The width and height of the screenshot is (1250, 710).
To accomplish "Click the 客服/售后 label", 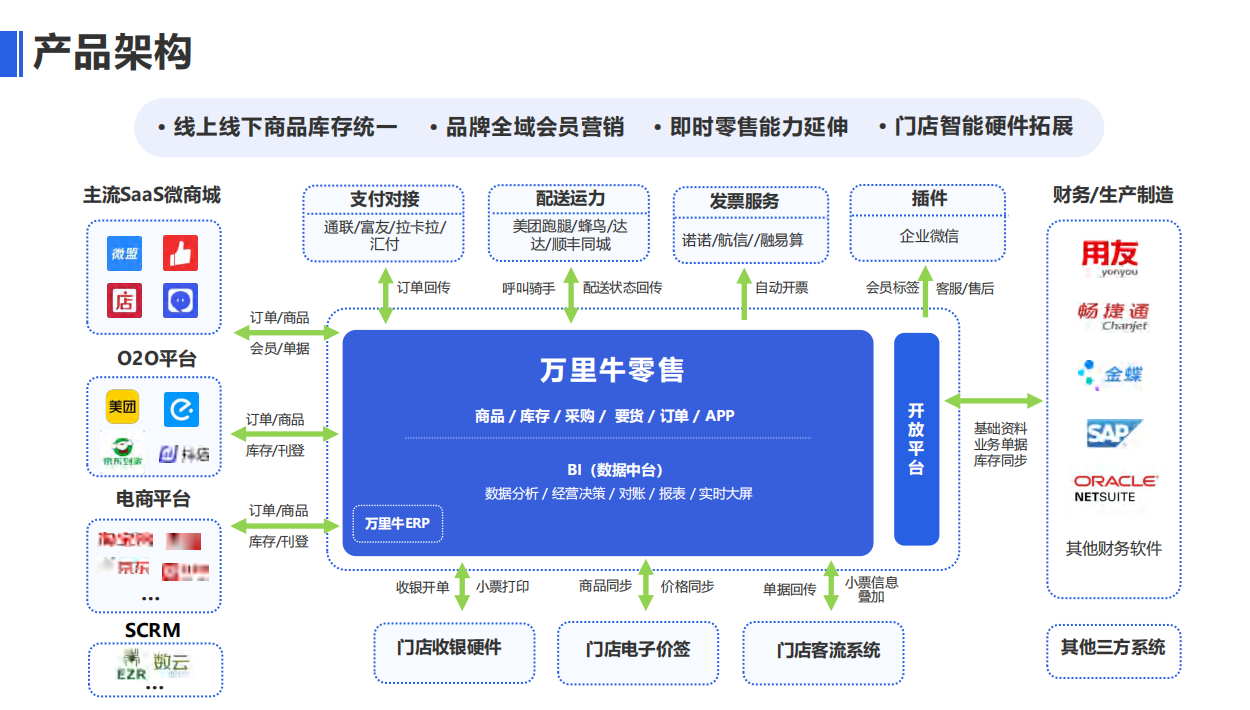I will point(965,288).
